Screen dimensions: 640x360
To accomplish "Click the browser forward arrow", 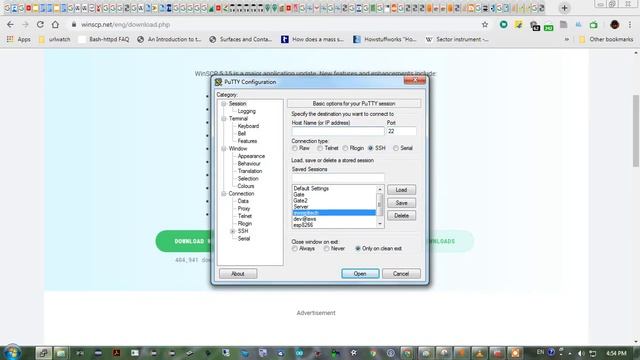I will tap(25, 24).
